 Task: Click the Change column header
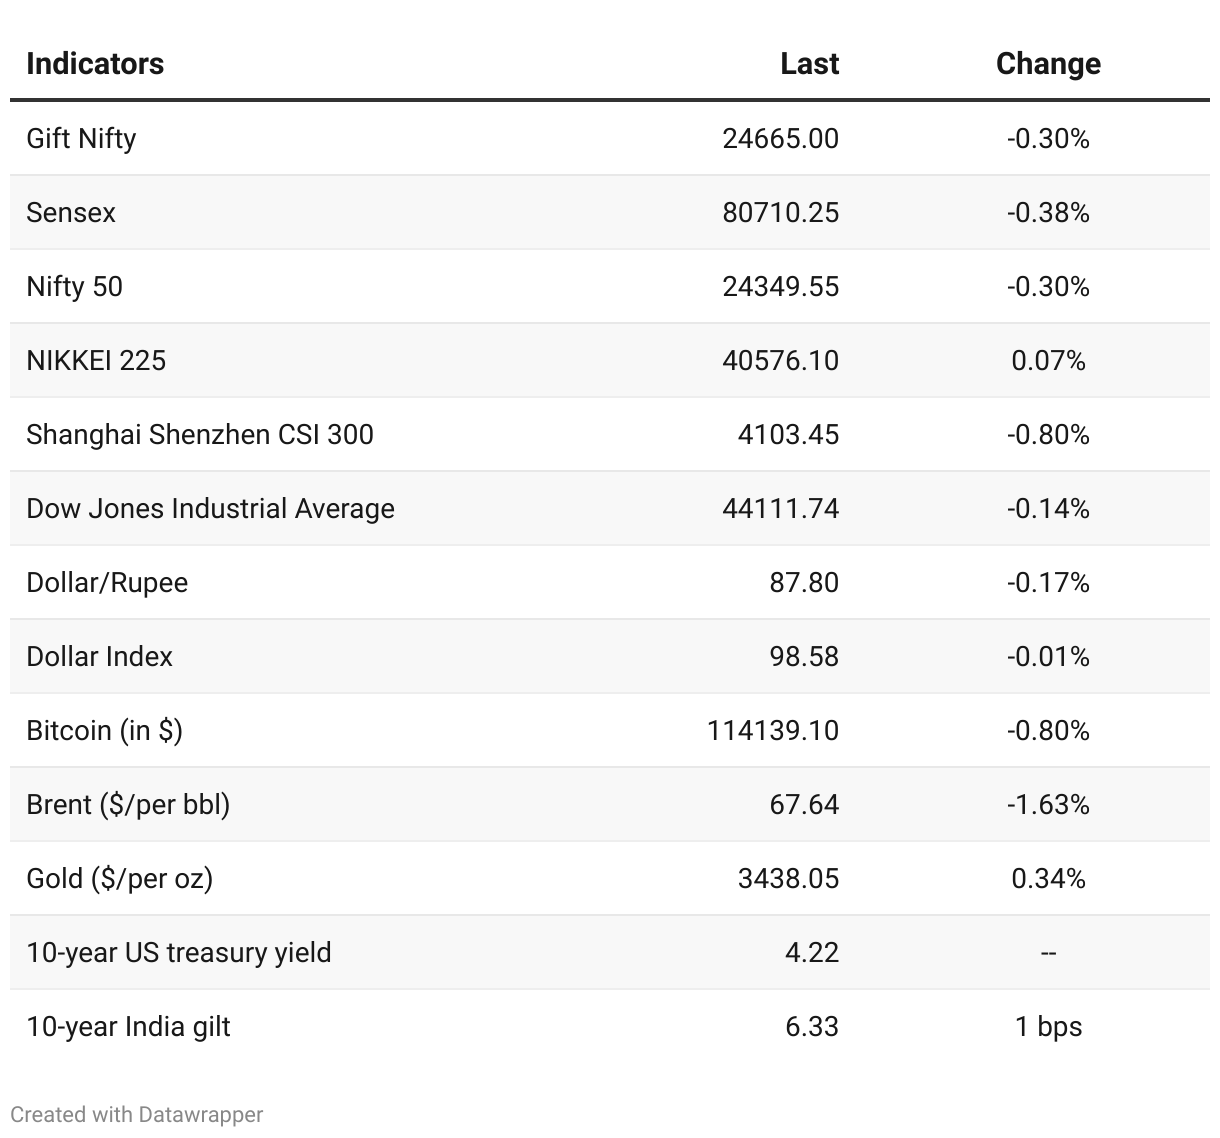point(1048,64)
